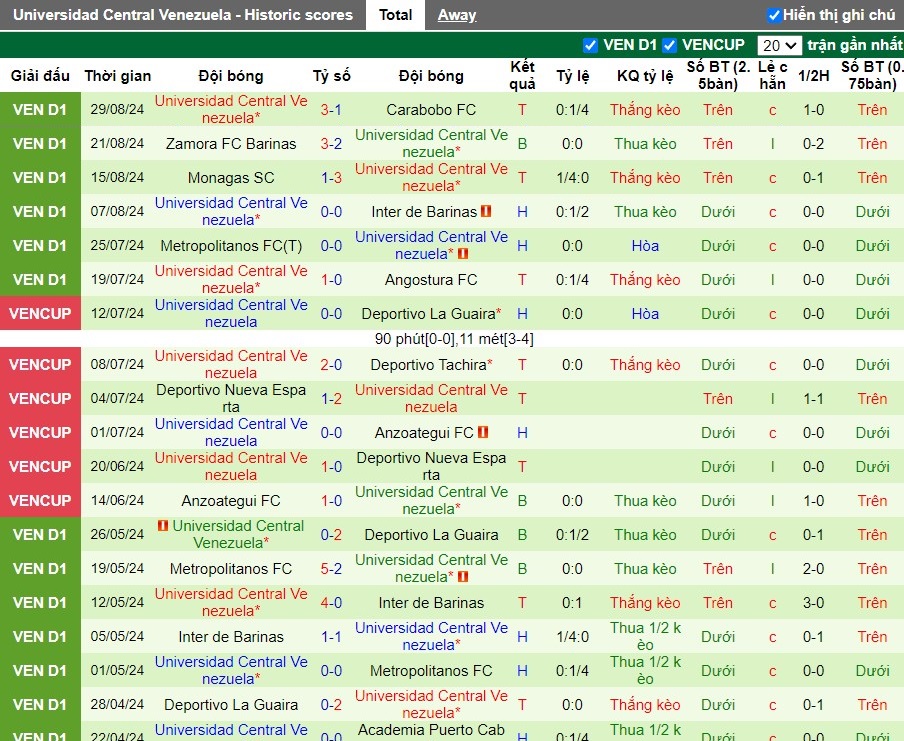Open Angostura FC team link
Viewport: 904px width, 741px height.
(x=431, y=280)
